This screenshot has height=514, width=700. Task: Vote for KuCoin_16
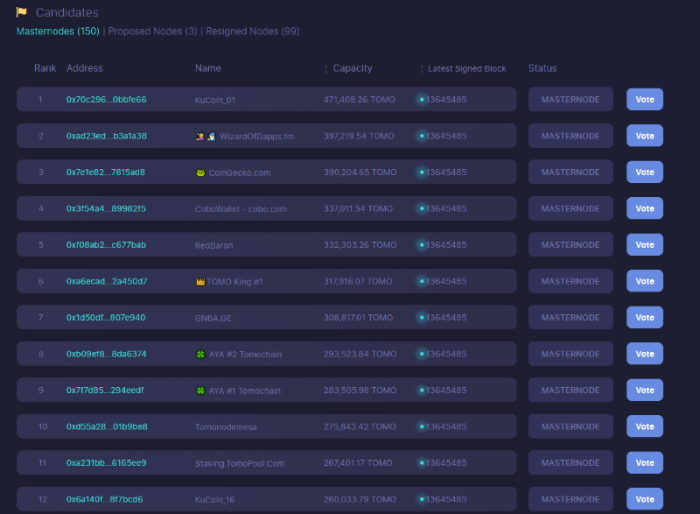point(645,499)
